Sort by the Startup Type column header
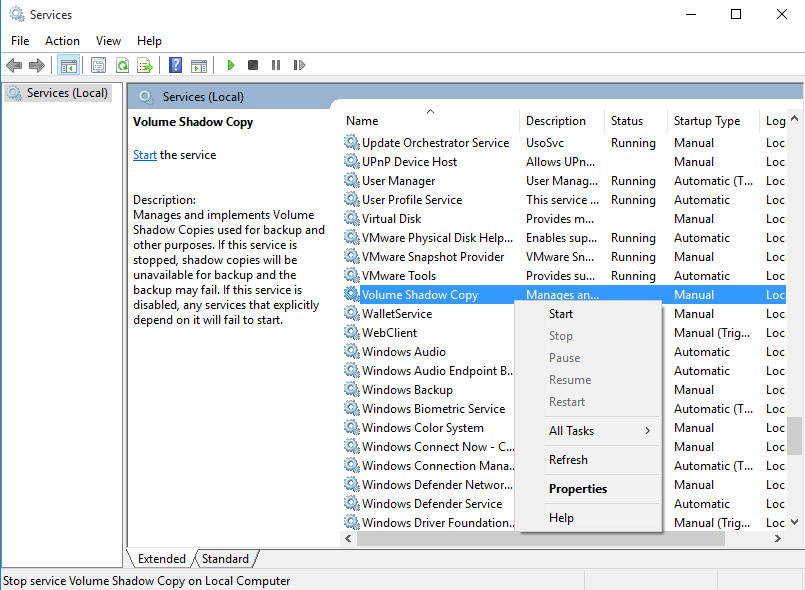805x590 pixels. tap(707, 121)
